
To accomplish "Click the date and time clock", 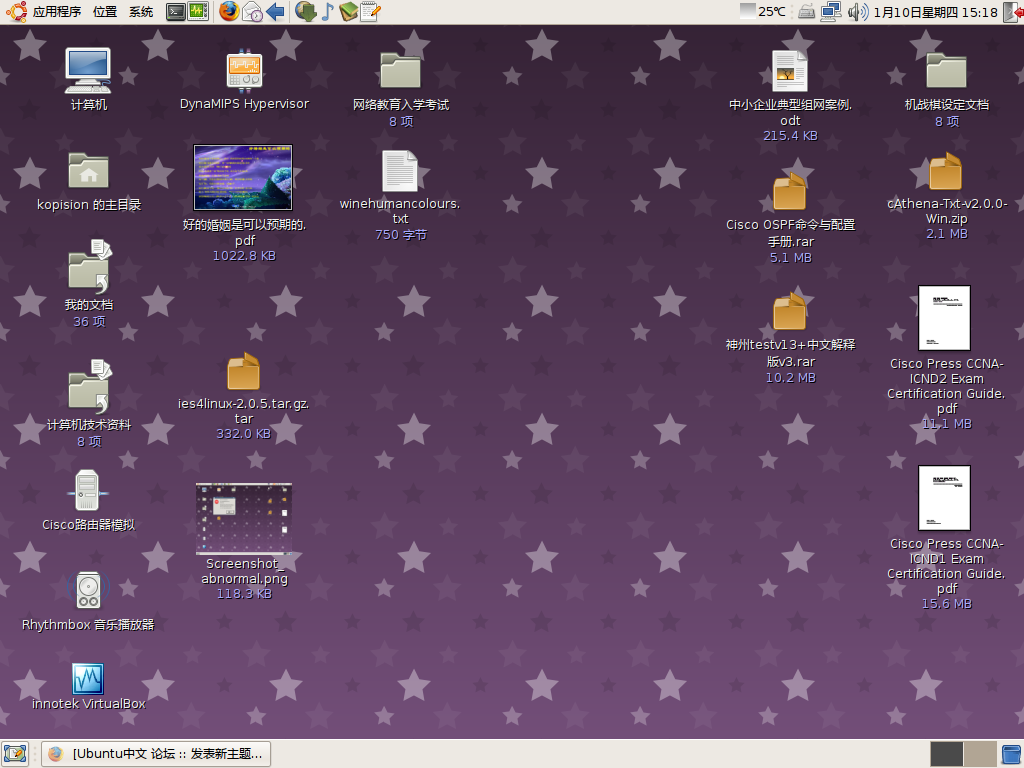I will tap(935, 12).
